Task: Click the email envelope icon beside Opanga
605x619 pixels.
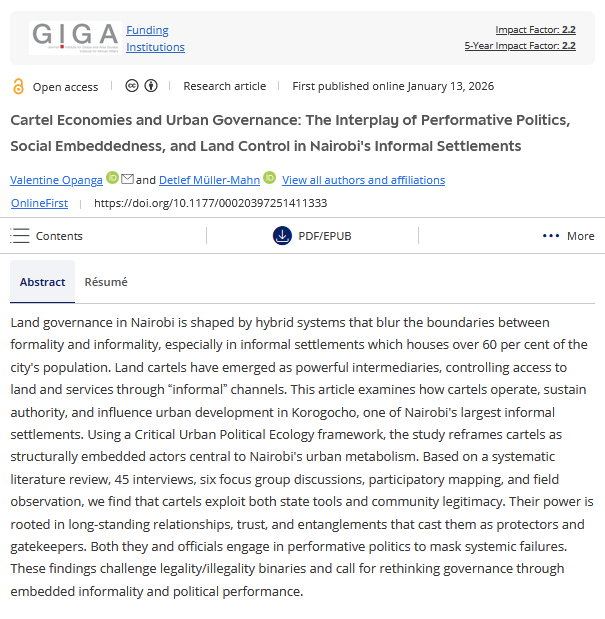Action: (x=127, y=179)
